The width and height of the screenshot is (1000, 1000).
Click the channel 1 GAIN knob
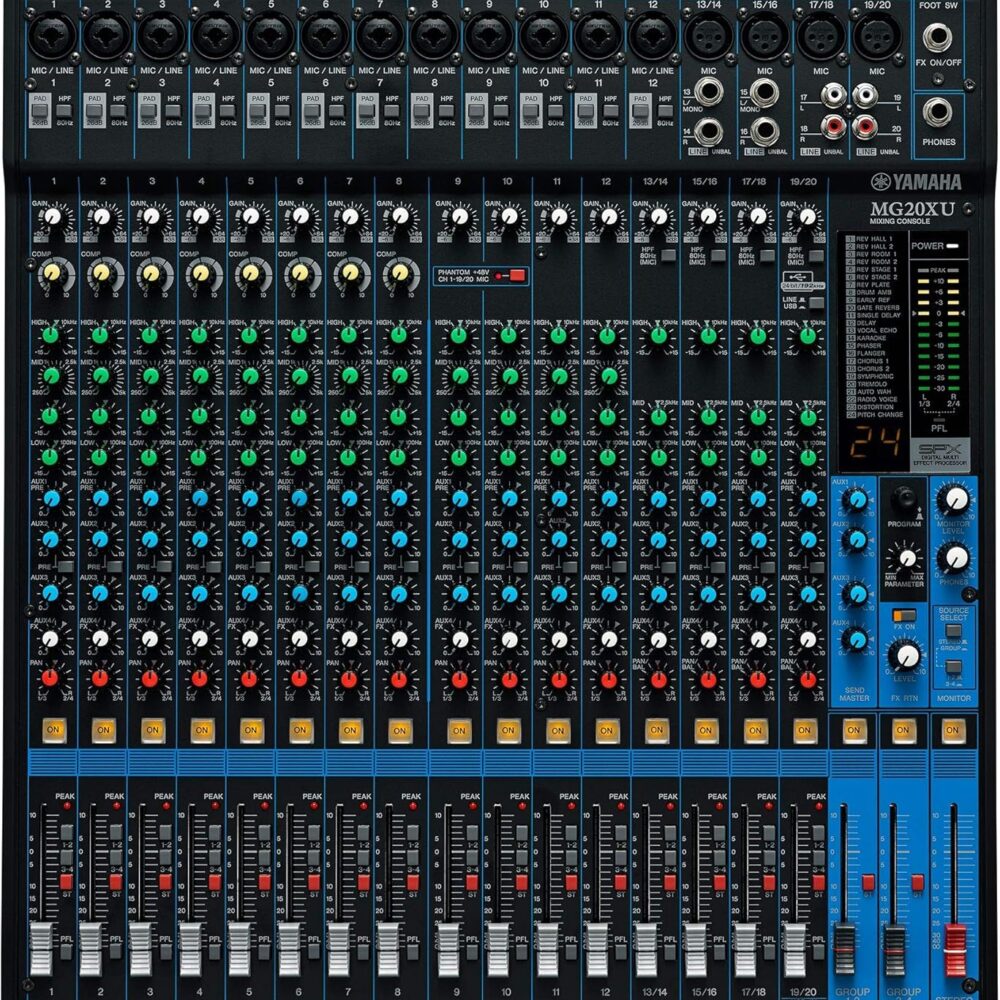coord(53,217)
